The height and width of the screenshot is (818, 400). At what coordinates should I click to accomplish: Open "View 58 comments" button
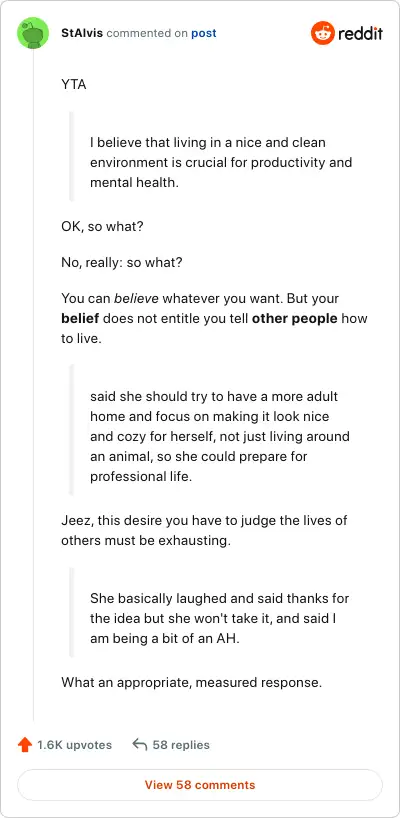point(200,785)
